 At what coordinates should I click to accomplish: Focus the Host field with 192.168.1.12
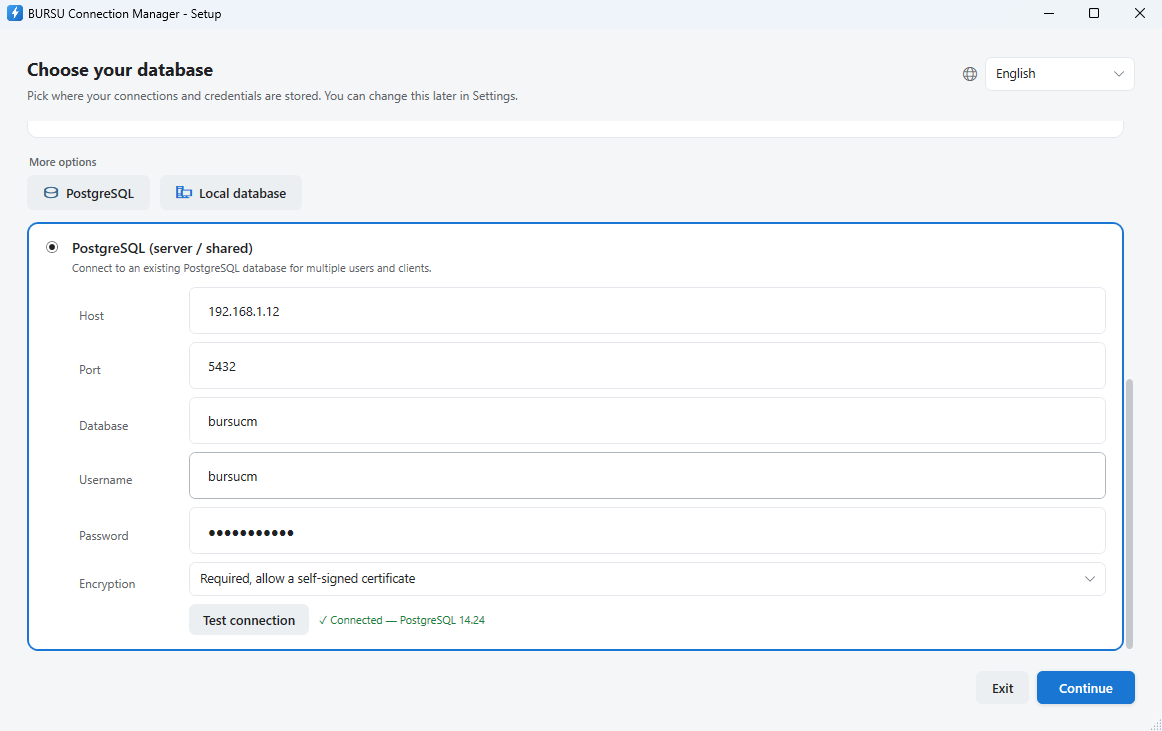647,311
